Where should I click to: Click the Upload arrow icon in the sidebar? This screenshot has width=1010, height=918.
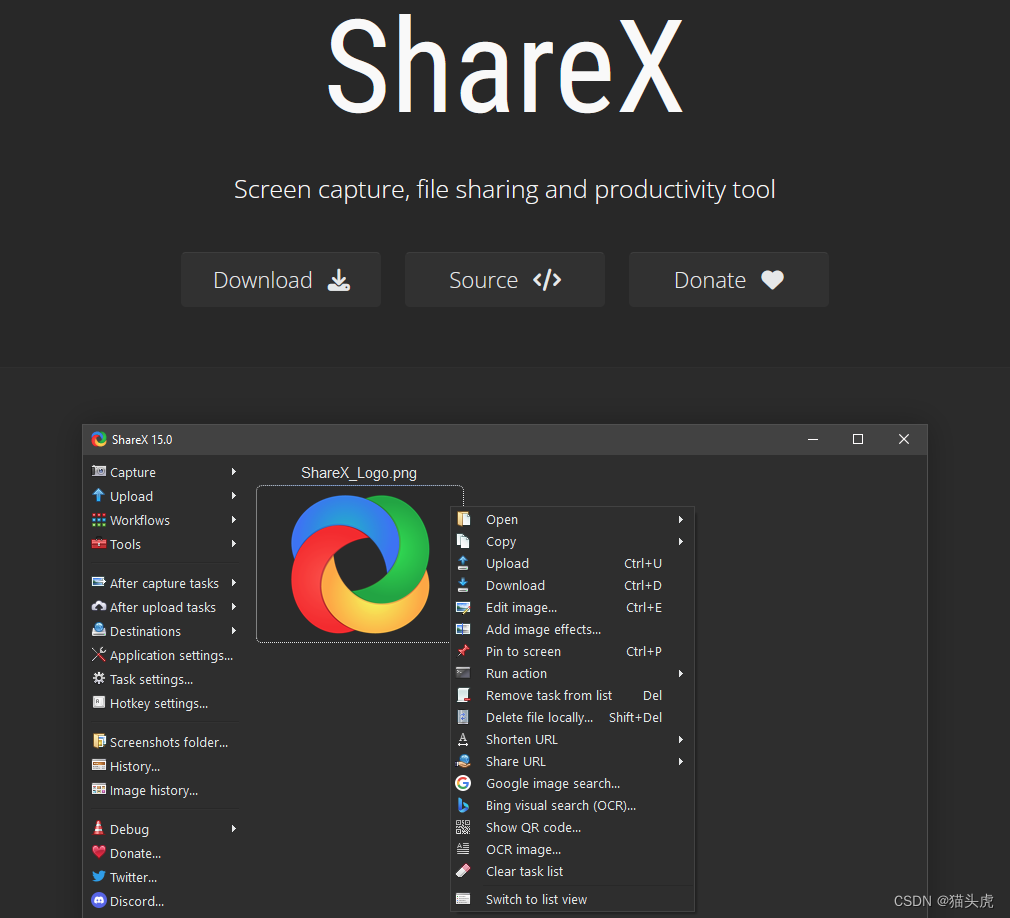pos(99,495)
